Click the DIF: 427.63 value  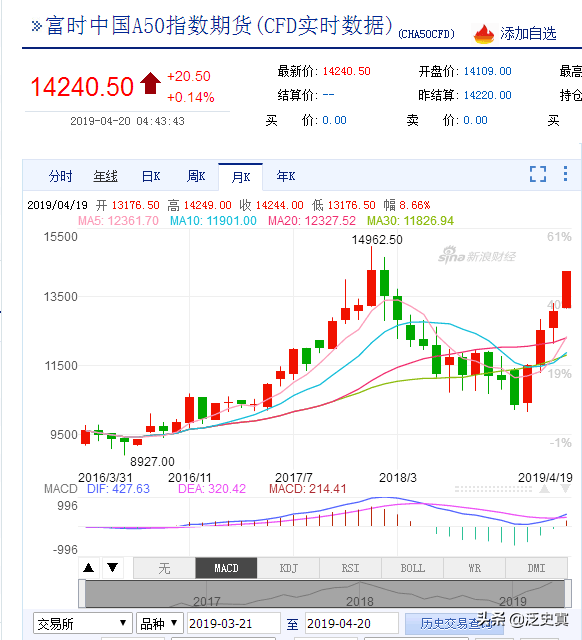point(118,489)
